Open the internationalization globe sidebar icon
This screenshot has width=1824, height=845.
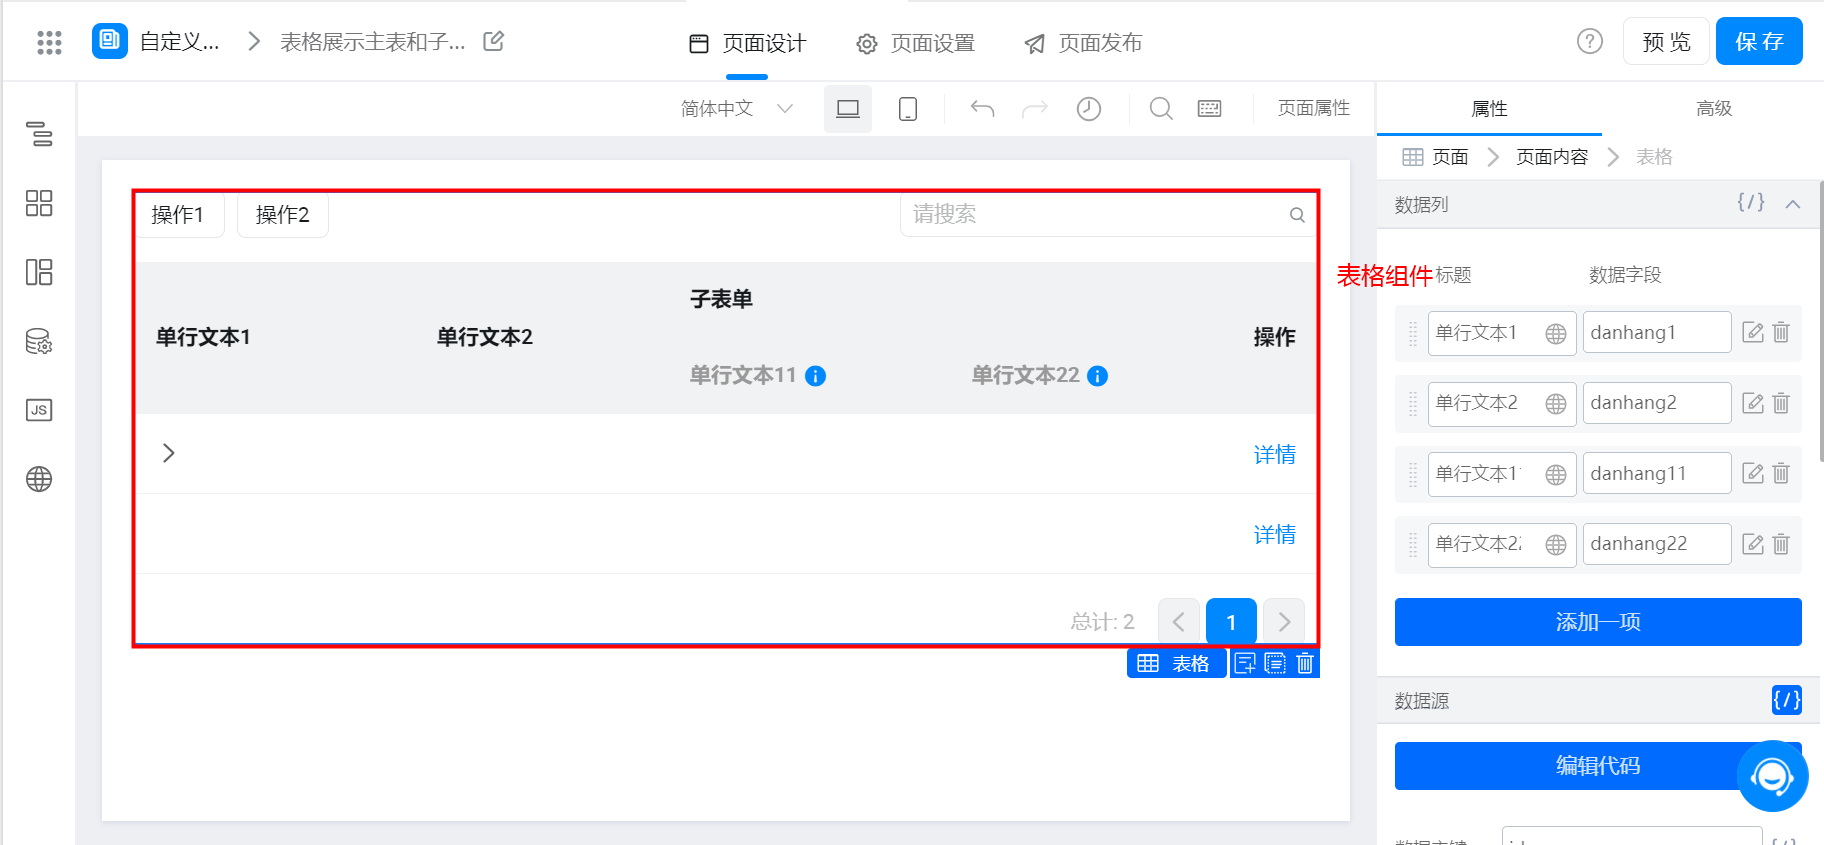click(39, 479)
